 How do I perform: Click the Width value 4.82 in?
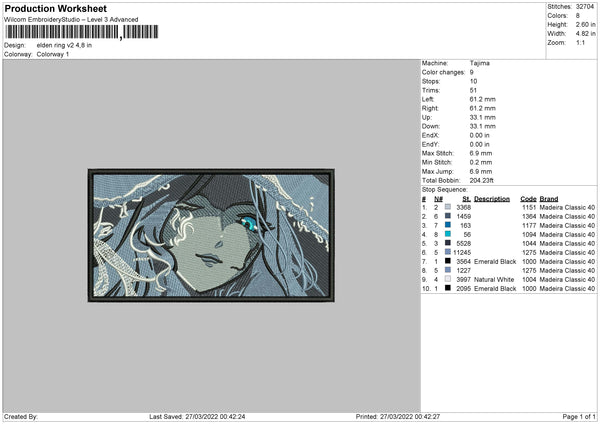click(x=585, y=34)
